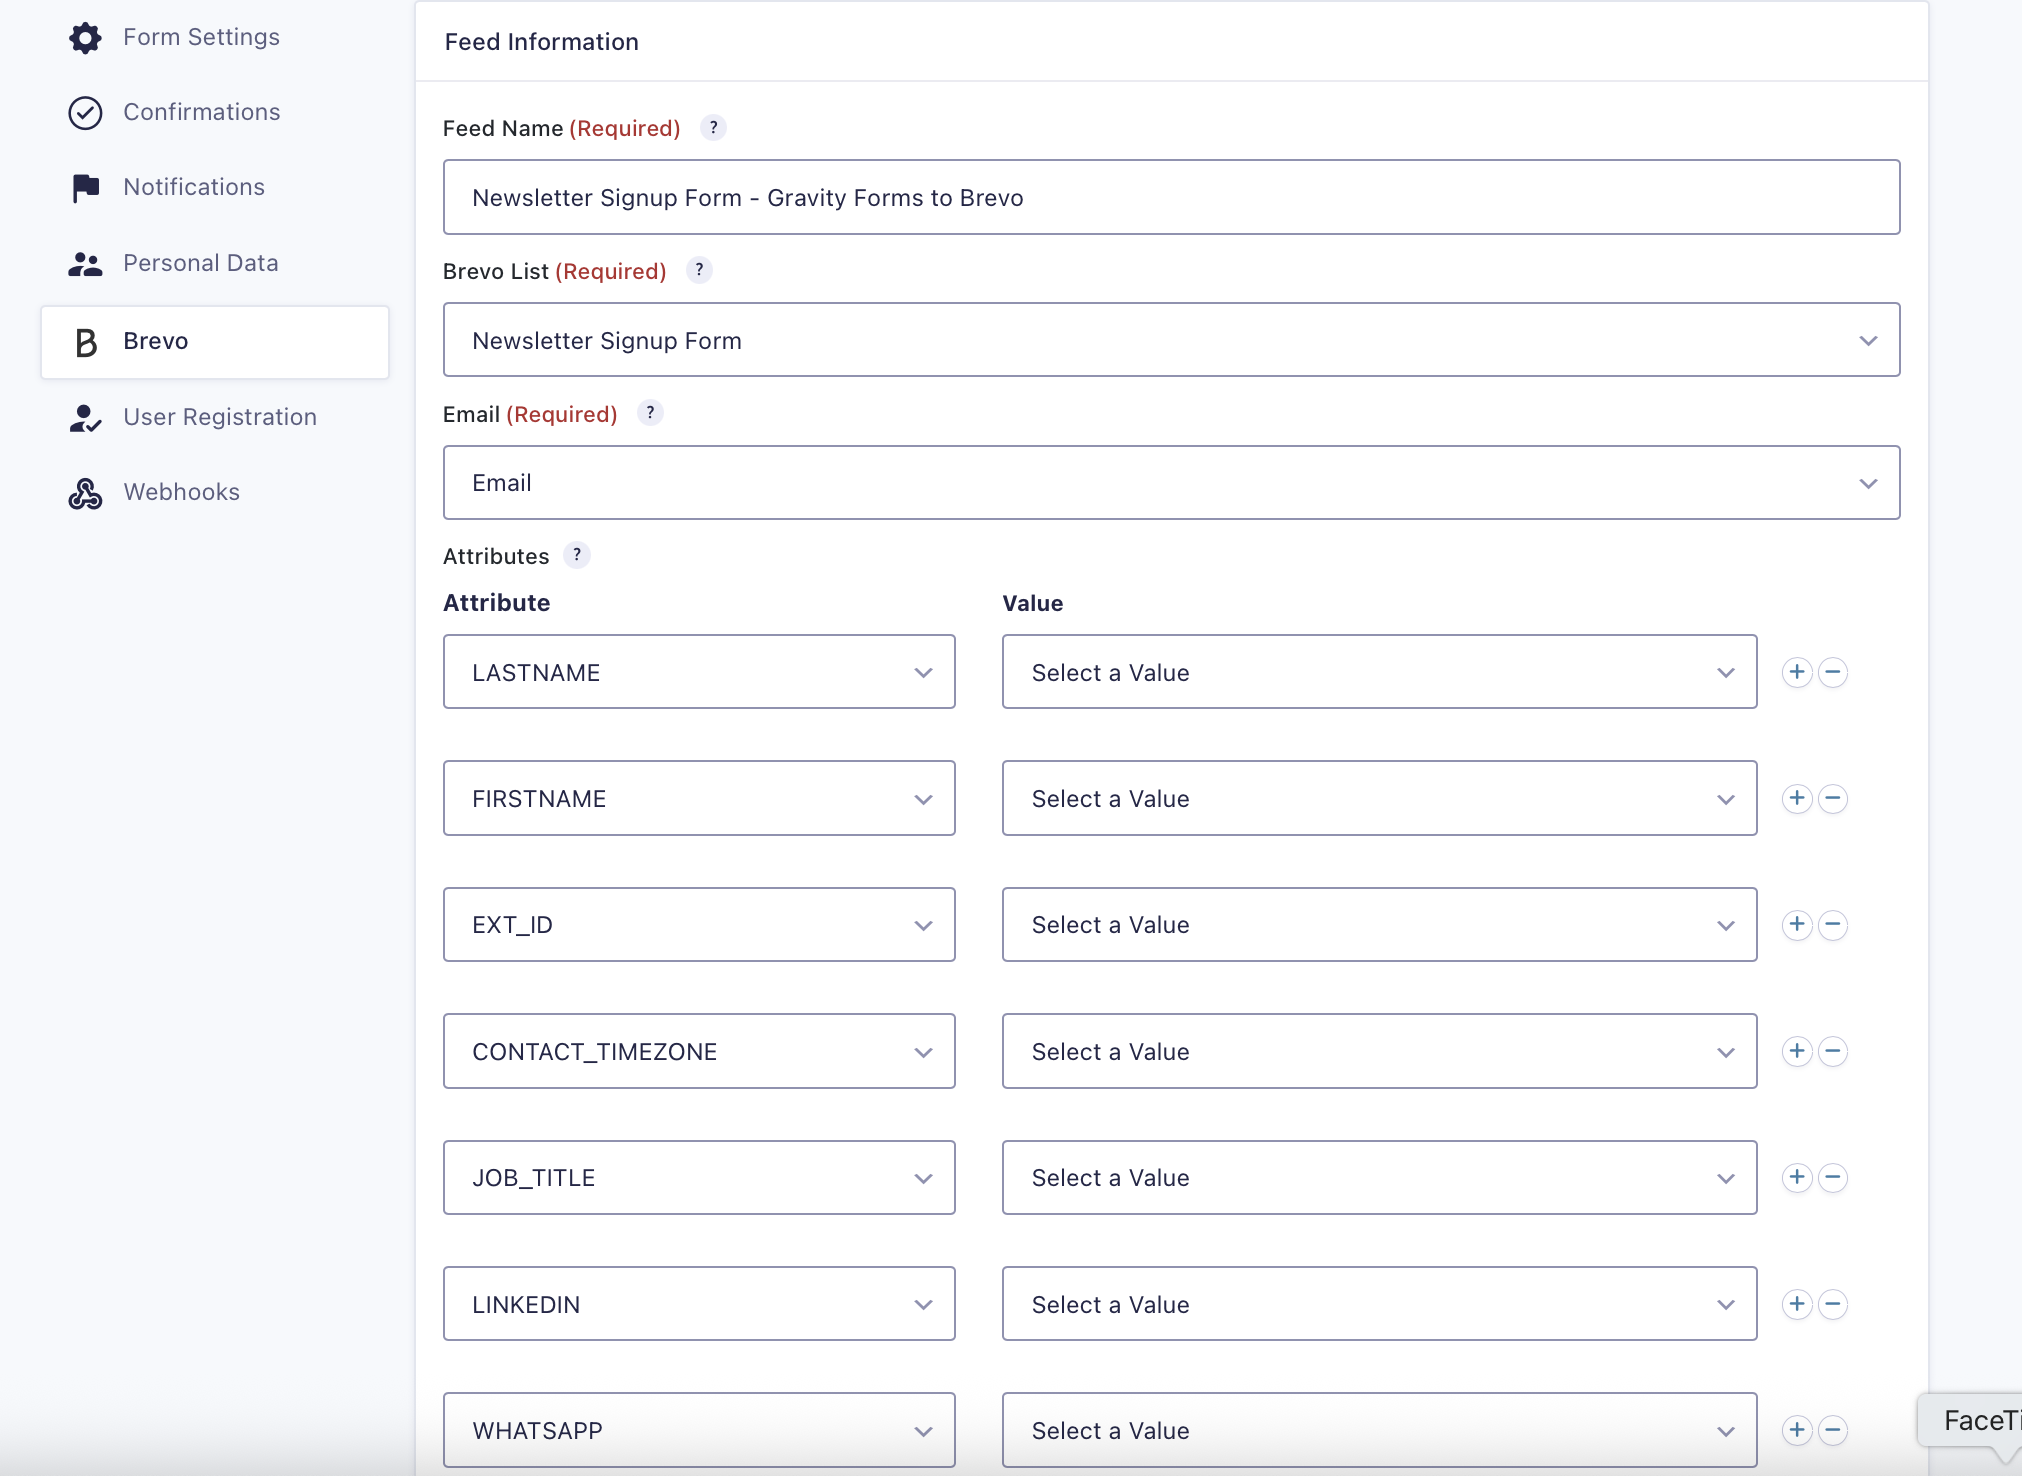The width and height of the screenshot is (2022, 1476).
Task: Remove the JOB_TITLE attribute row
Action: [1833, 1177]
